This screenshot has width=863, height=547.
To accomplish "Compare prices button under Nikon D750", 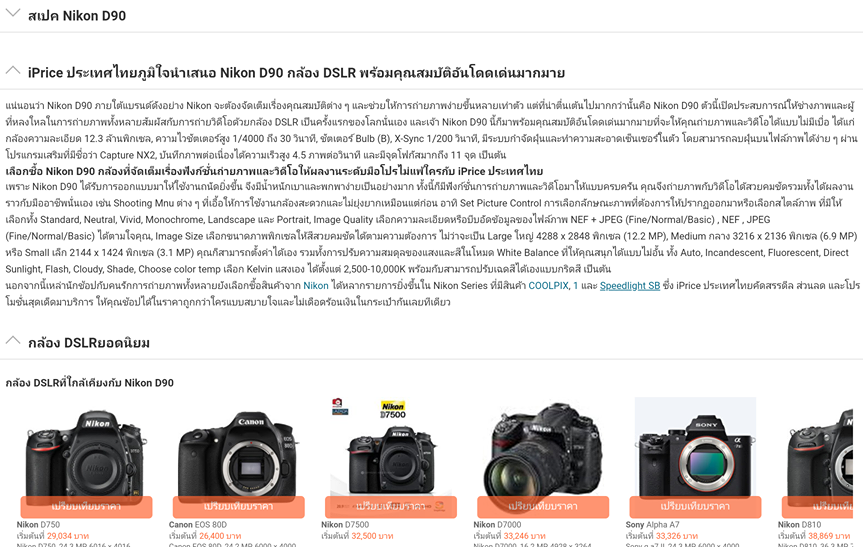I will (x=86, y=506).
